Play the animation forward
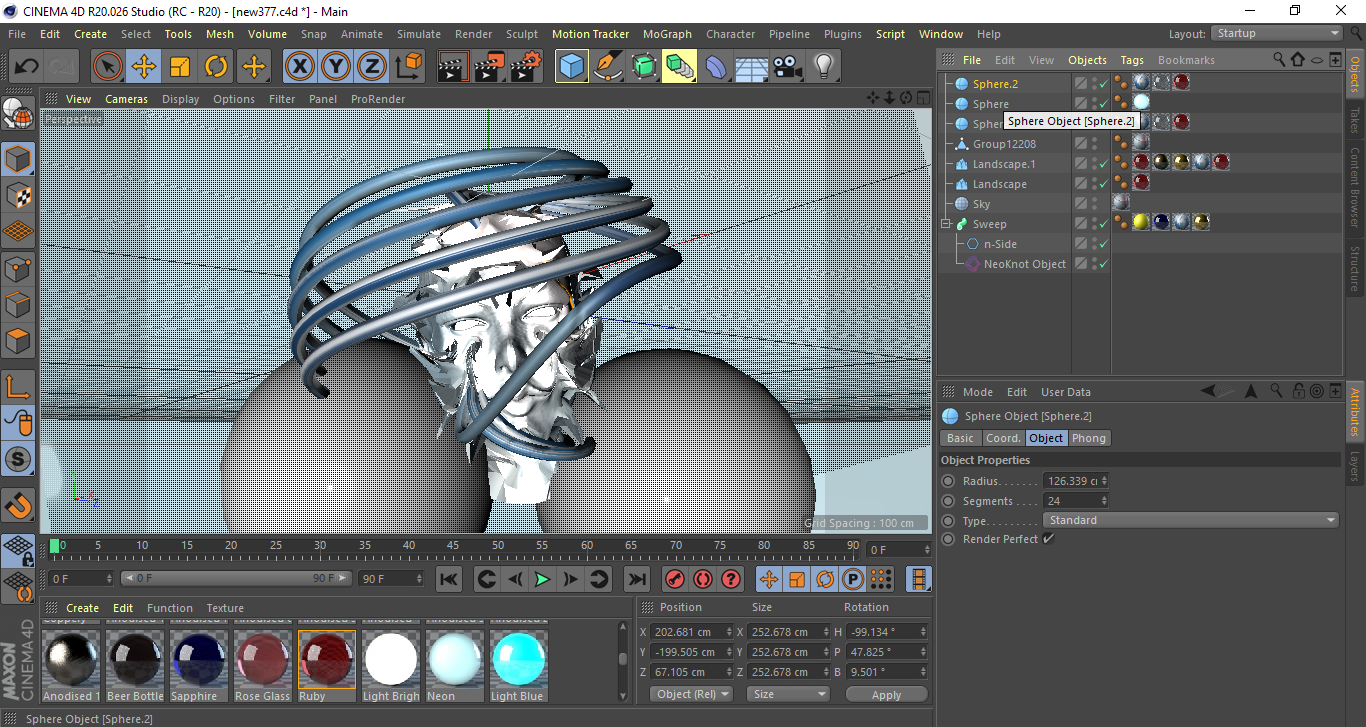This screenshot has height=727, width=1366. coord(542,579)
